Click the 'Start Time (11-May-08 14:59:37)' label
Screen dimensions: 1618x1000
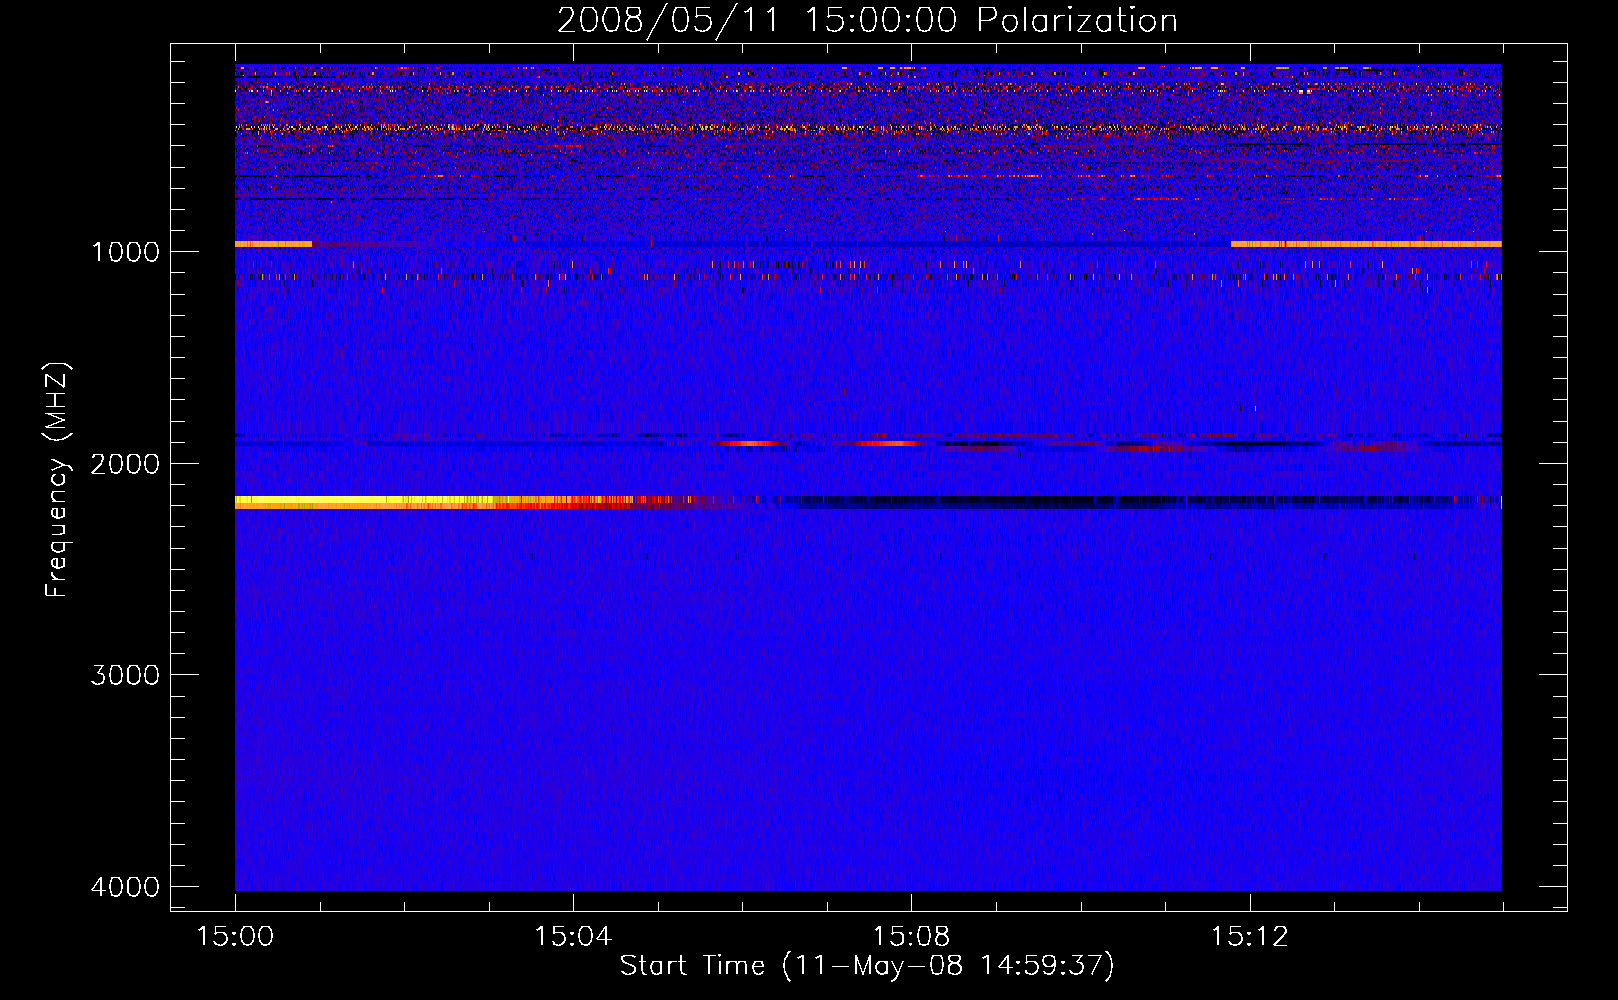tap(867, 966)
